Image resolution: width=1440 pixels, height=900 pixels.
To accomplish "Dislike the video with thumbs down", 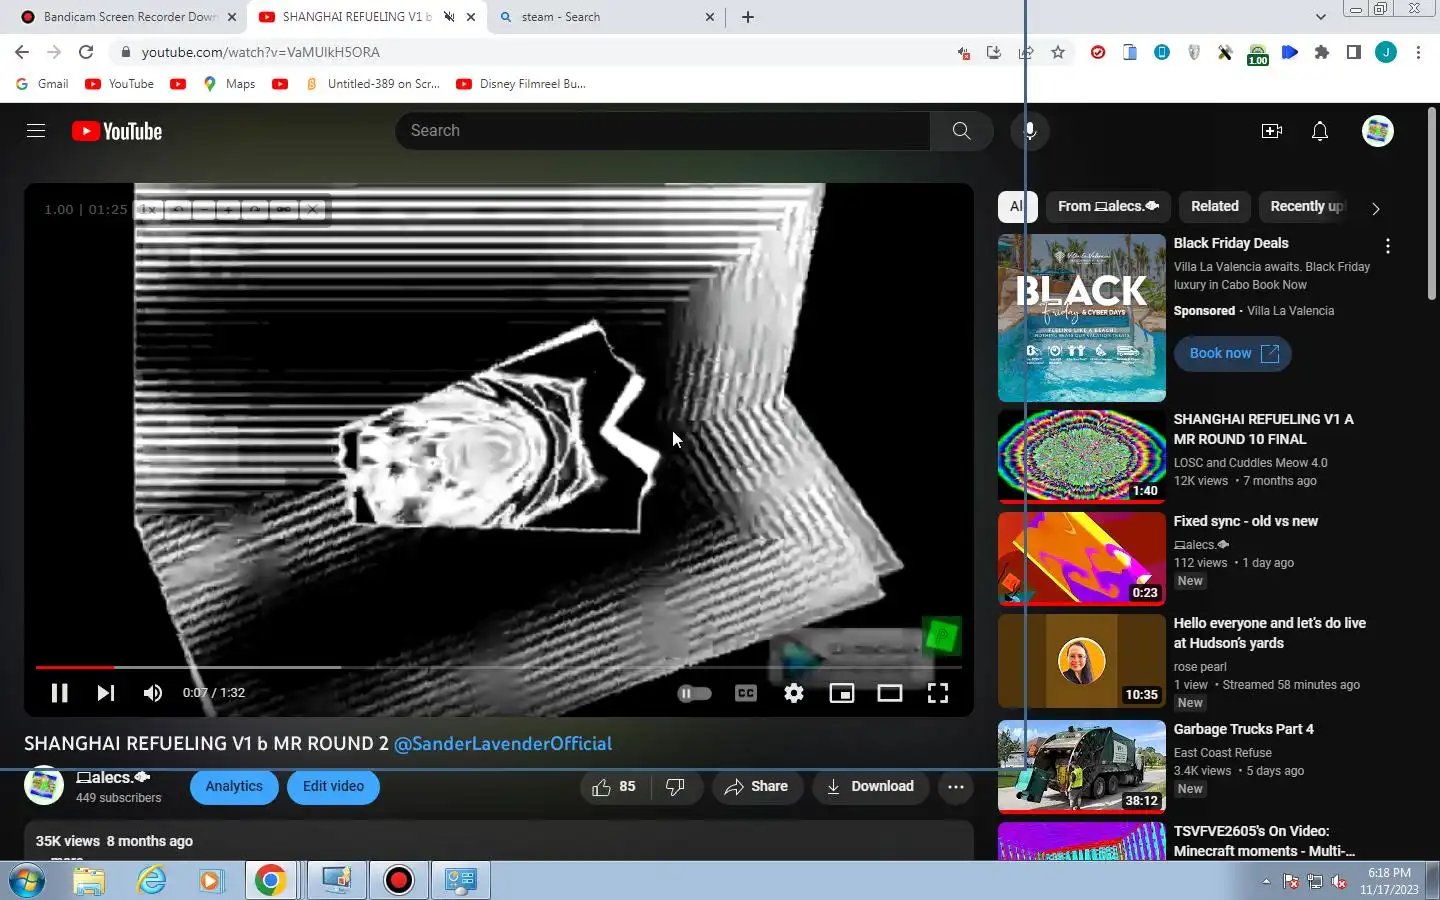I will [676, 787].
